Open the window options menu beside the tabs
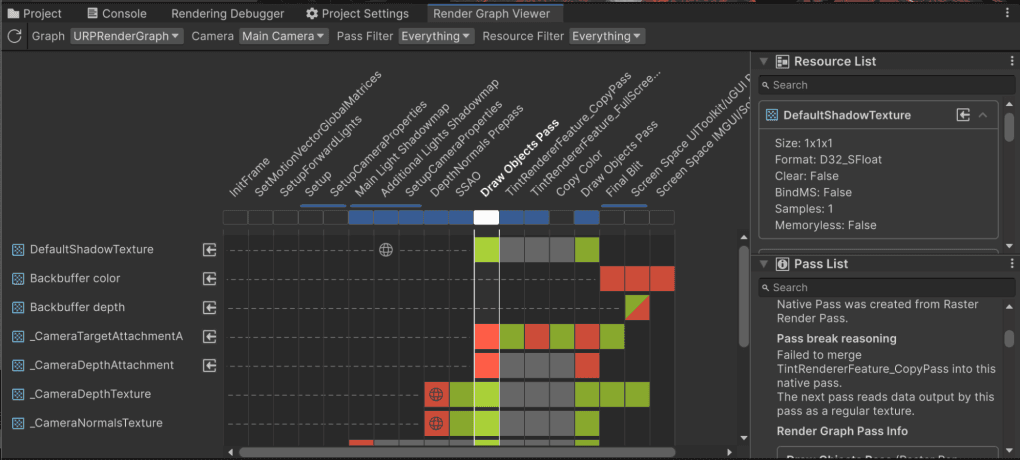This screenshot has width=1020, height=460. (1008, 13)
